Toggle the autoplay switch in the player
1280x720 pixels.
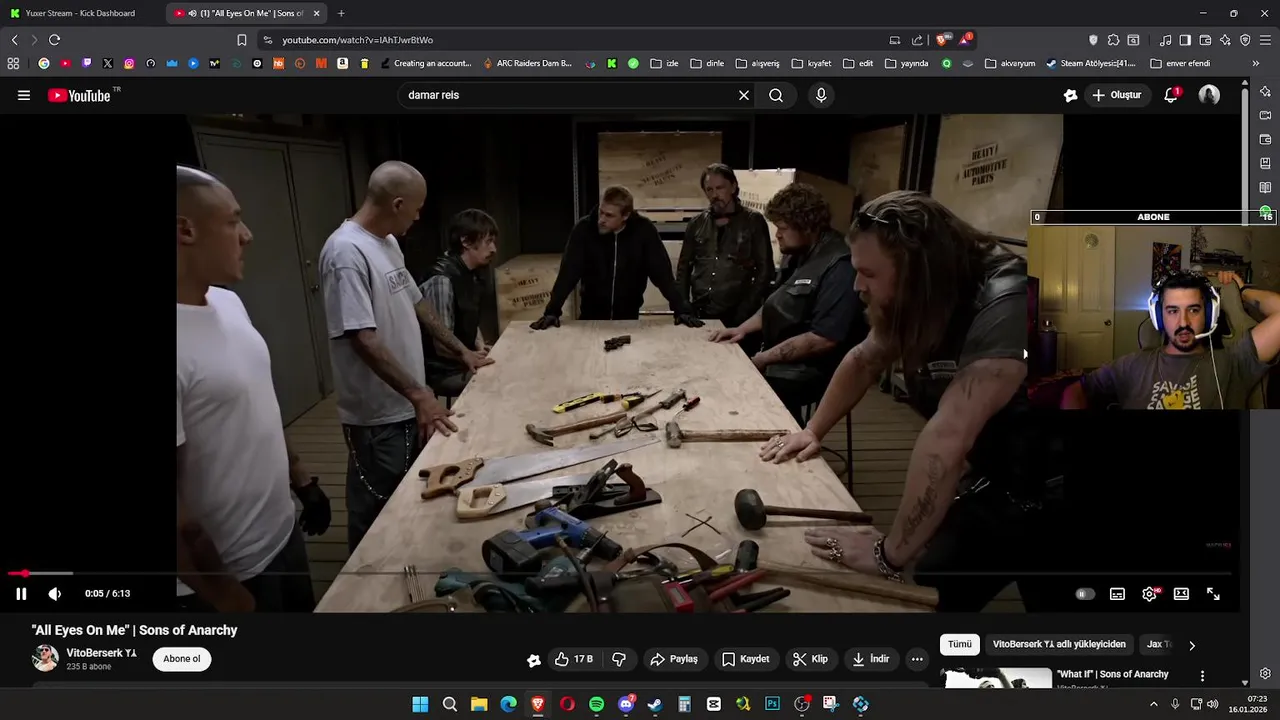coord(1084,594)
